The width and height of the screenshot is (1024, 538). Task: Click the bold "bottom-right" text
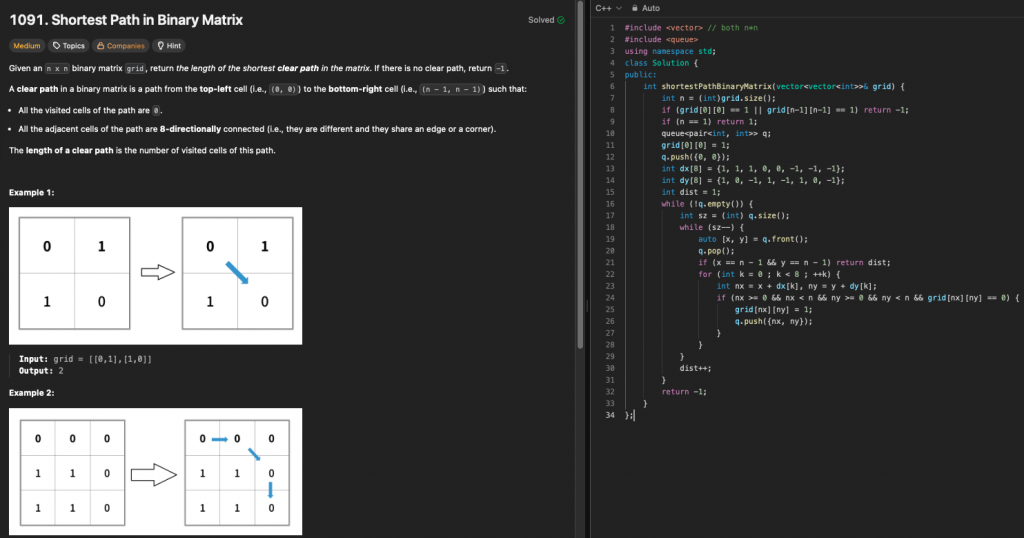353,89
